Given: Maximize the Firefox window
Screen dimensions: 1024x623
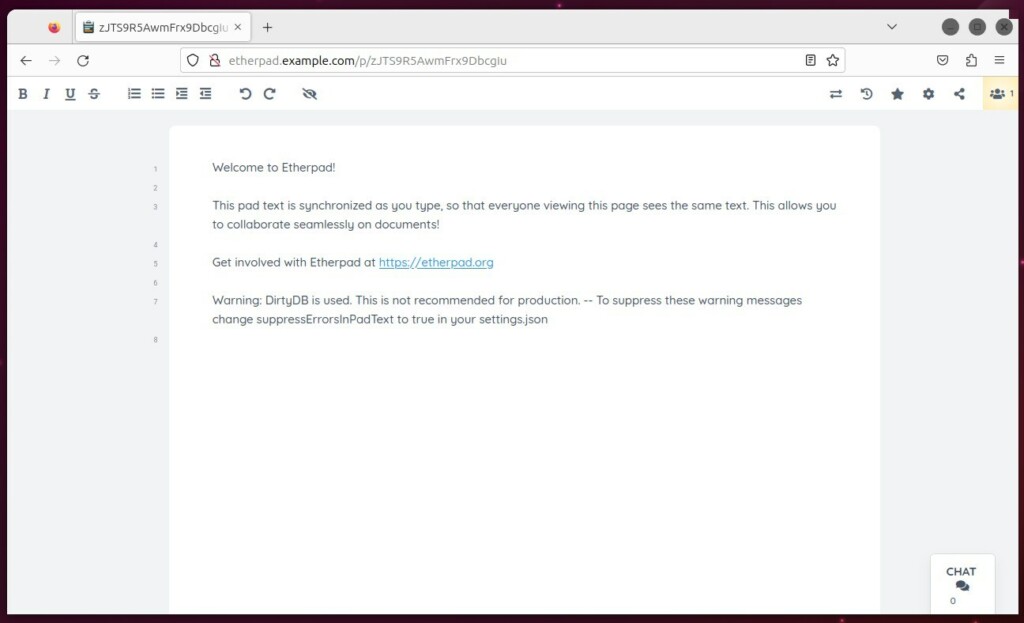Looking at the screenshot, I should click(x=977, y=27).
